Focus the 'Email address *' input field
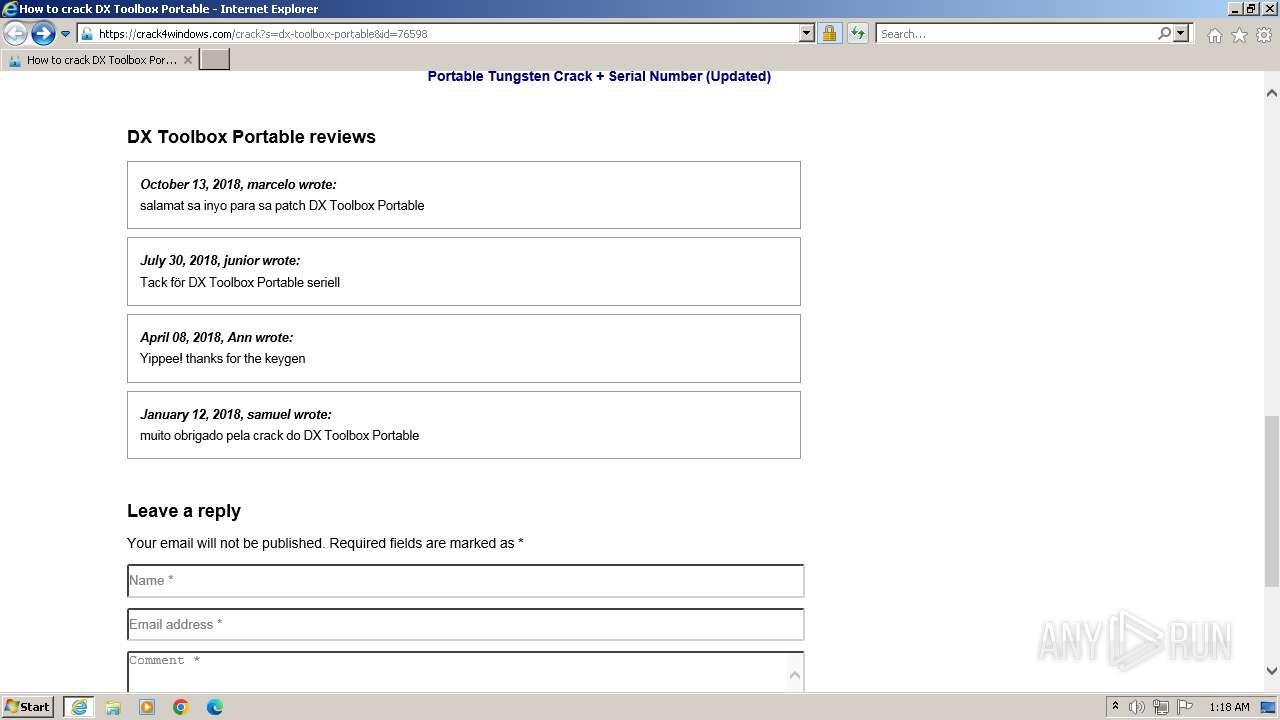This screenshot has width=1280, height=720. click(466, 624)
